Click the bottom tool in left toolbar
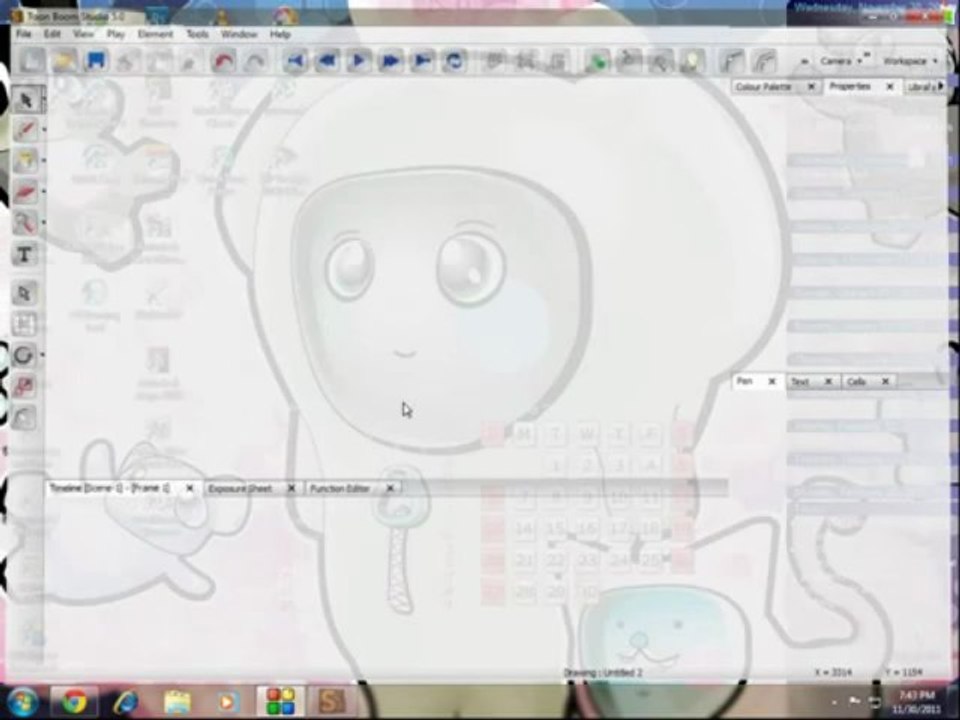This screenshot has height=720, width=960. [x=25, y=418]
